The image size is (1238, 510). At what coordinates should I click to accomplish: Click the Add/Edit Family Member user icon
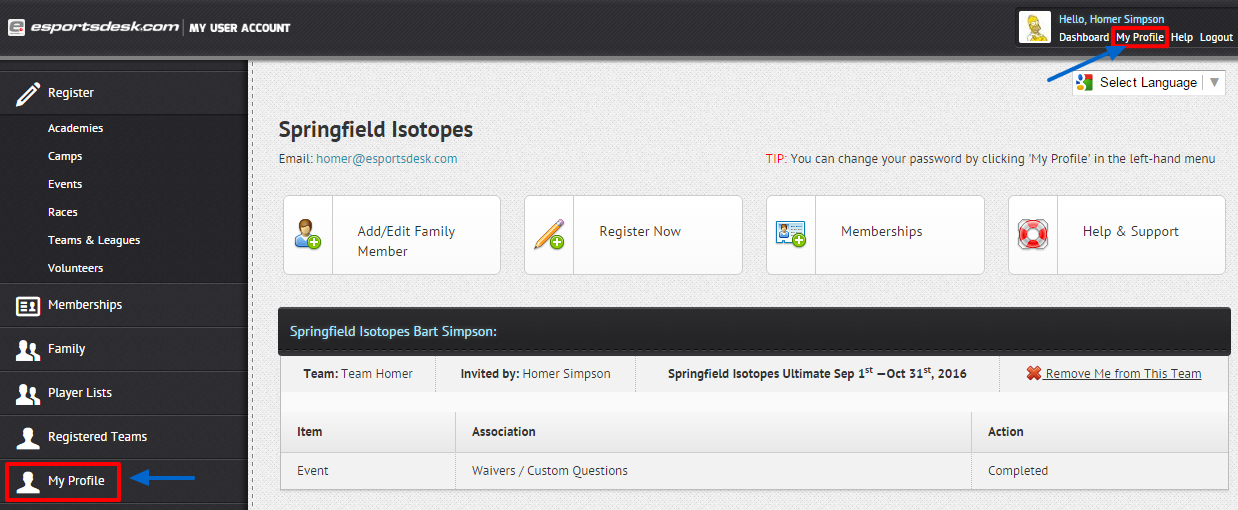pyautogui.click(x=308, y=235)
